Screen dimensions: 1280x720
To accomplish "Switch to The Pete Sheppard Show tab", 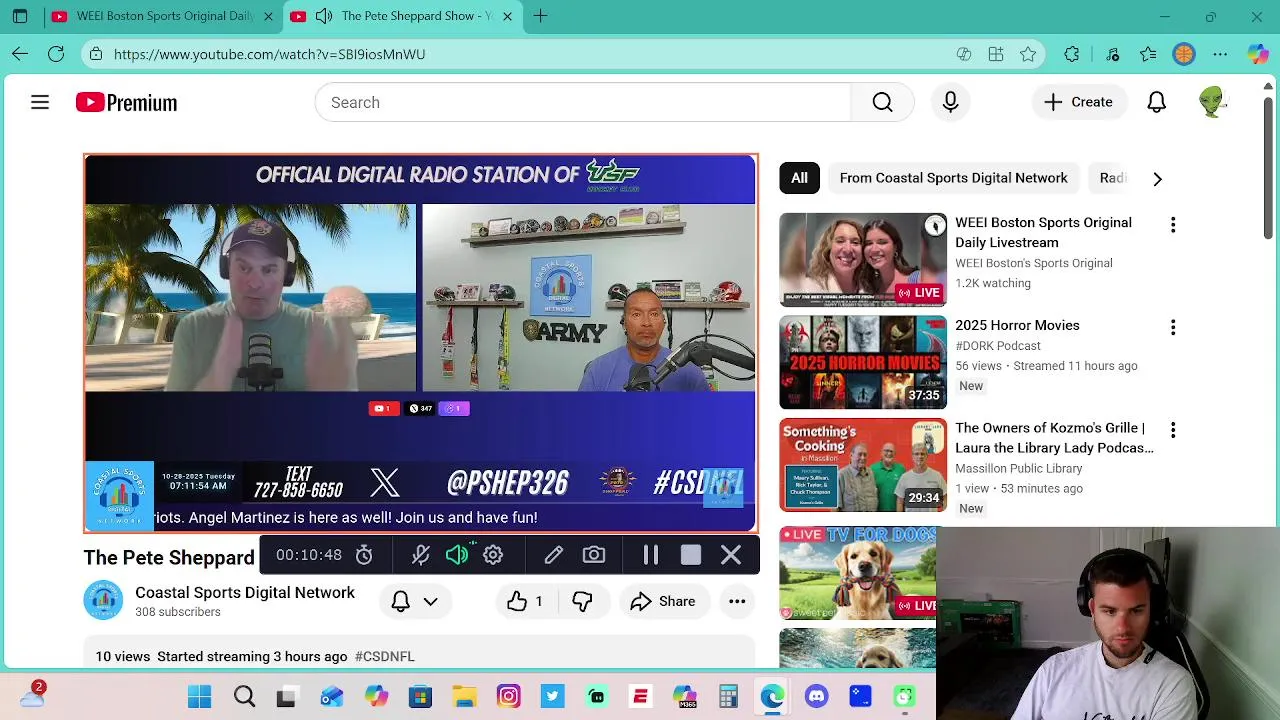I will click(x=405, y=16).
